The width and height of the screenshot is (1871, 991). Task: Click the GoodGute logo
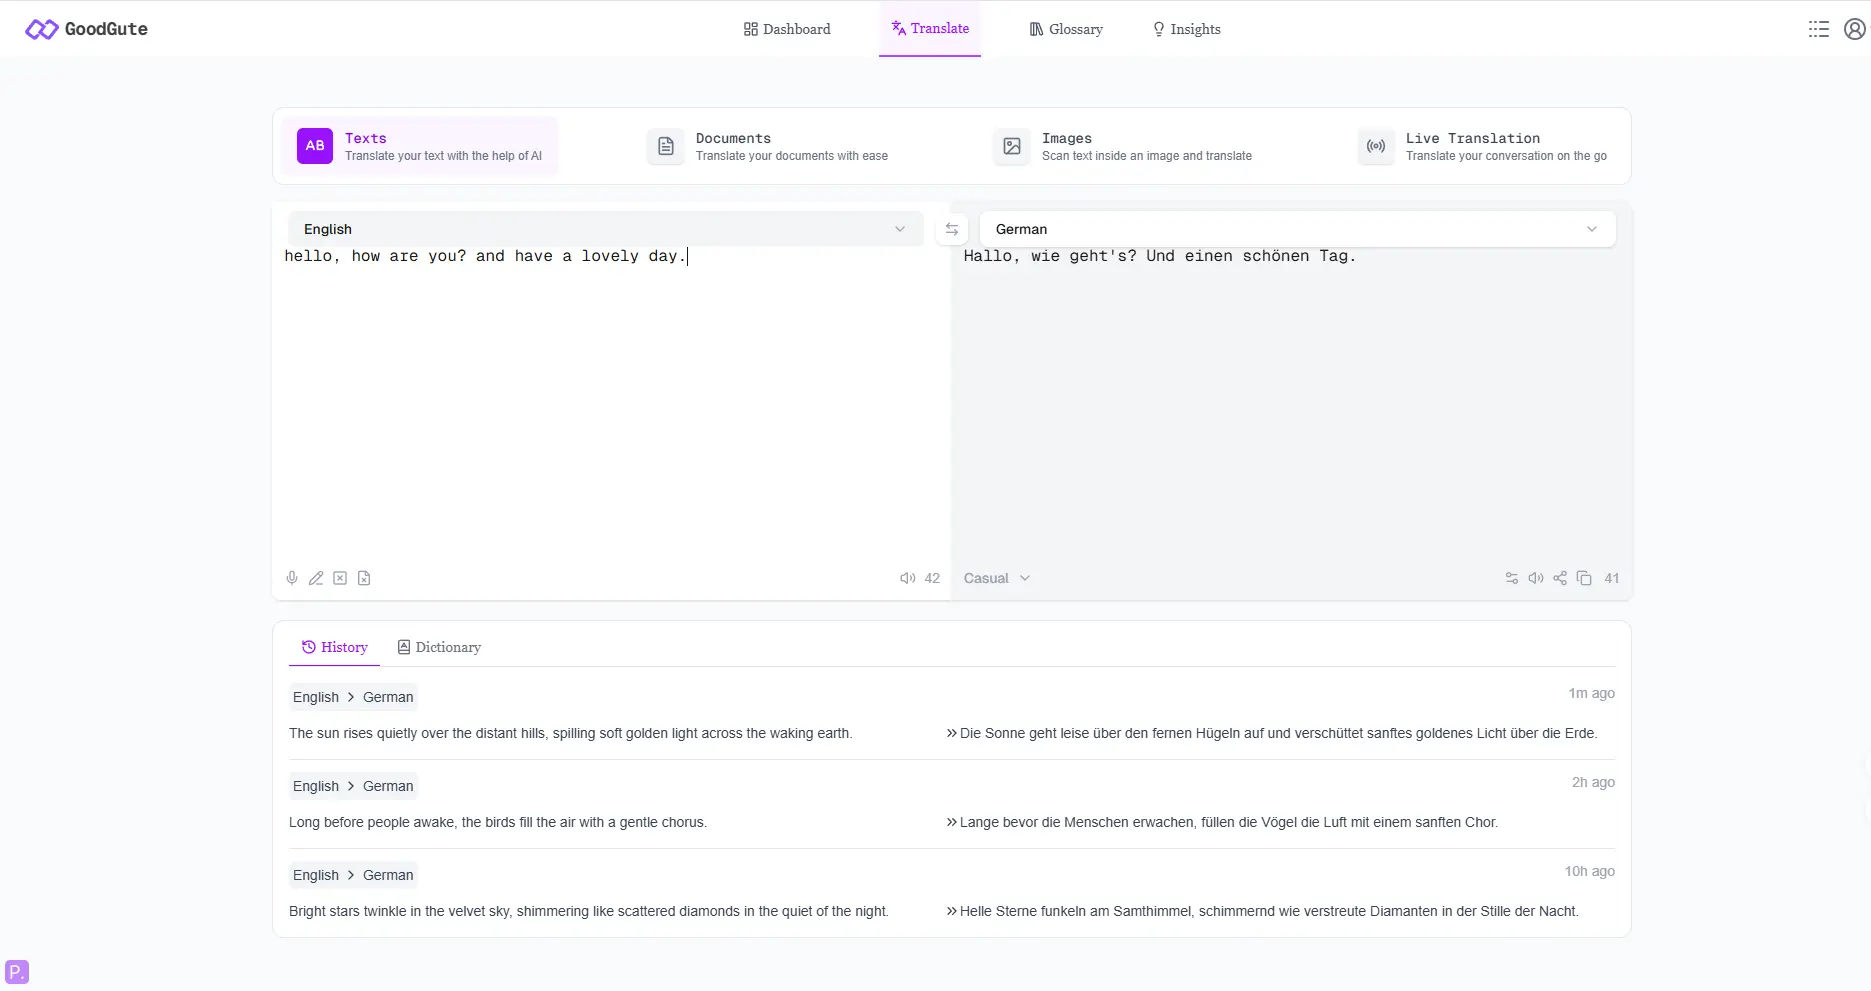click(86, 29)
